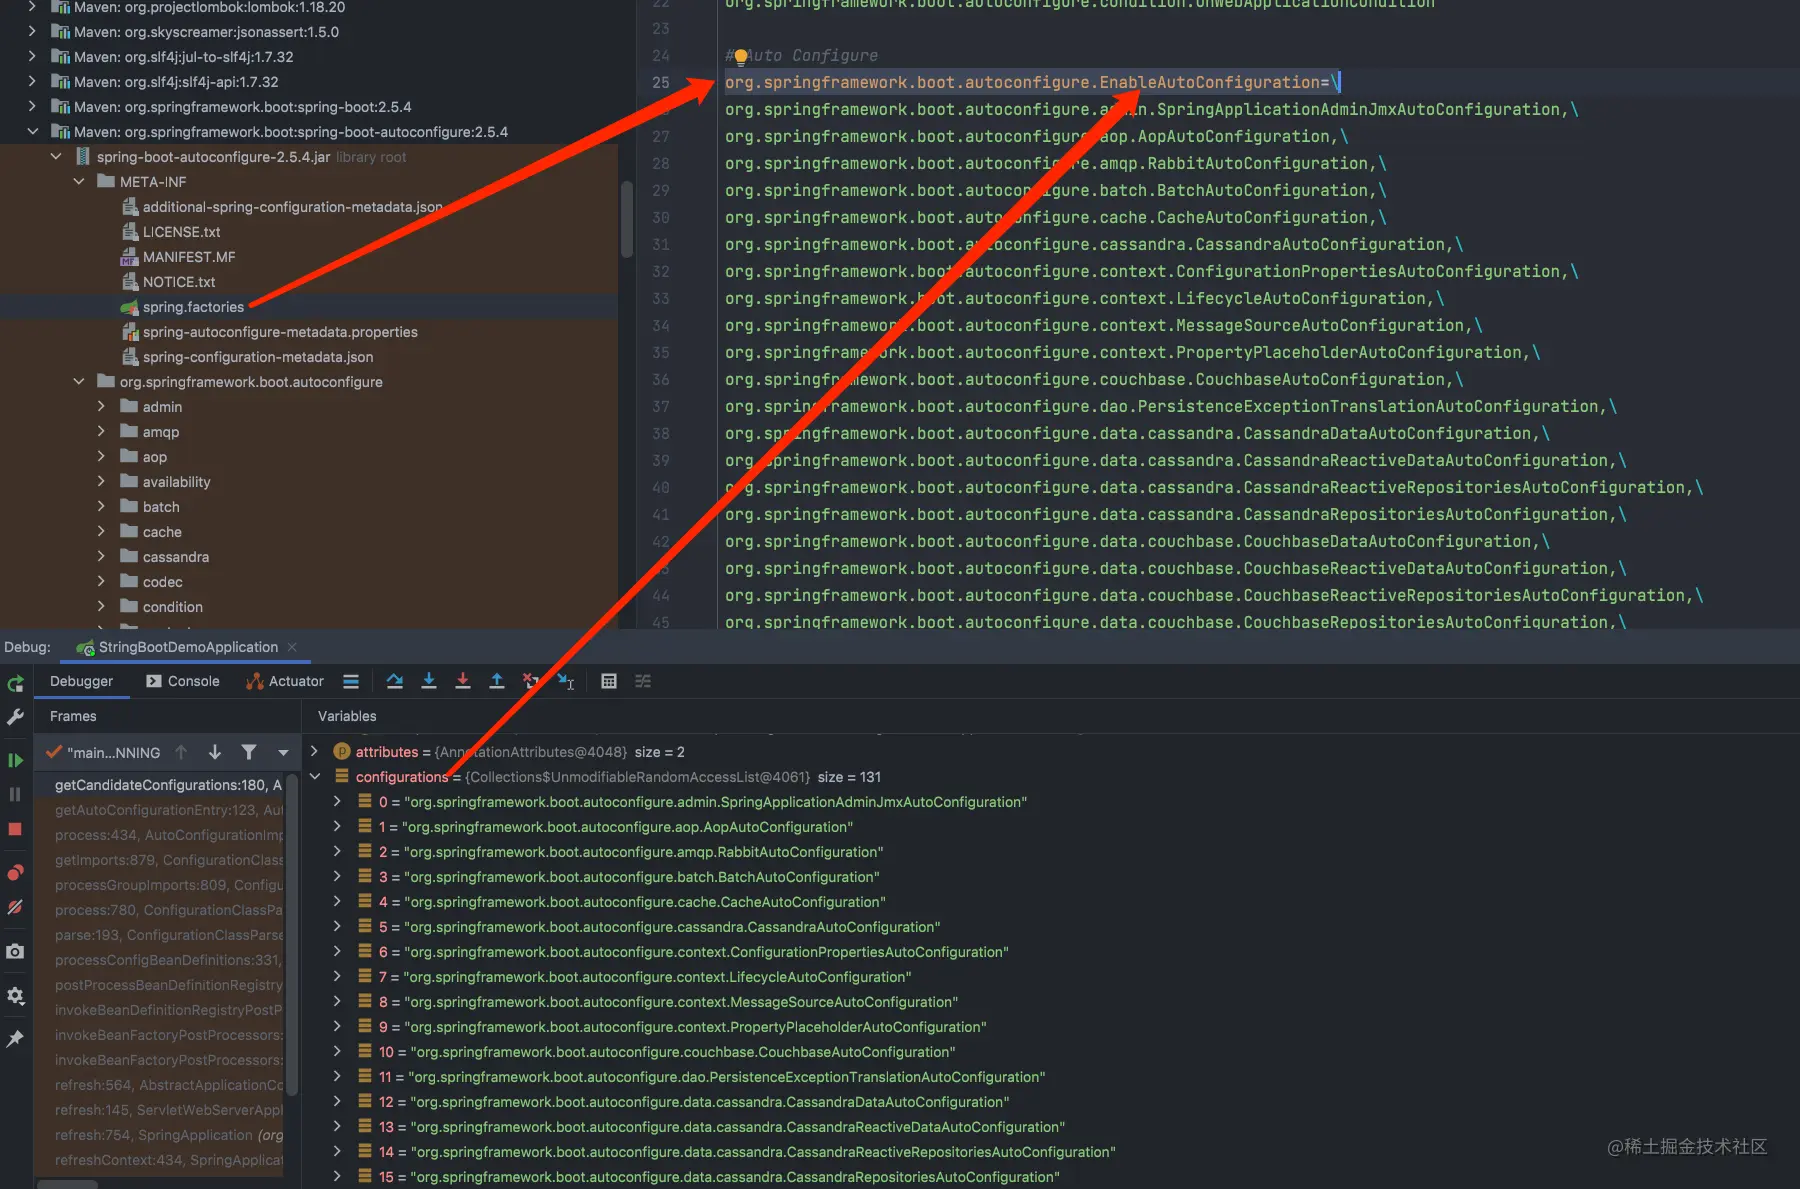Collapse the META-INF folder
The image size is (1800, 1189).
79,182
